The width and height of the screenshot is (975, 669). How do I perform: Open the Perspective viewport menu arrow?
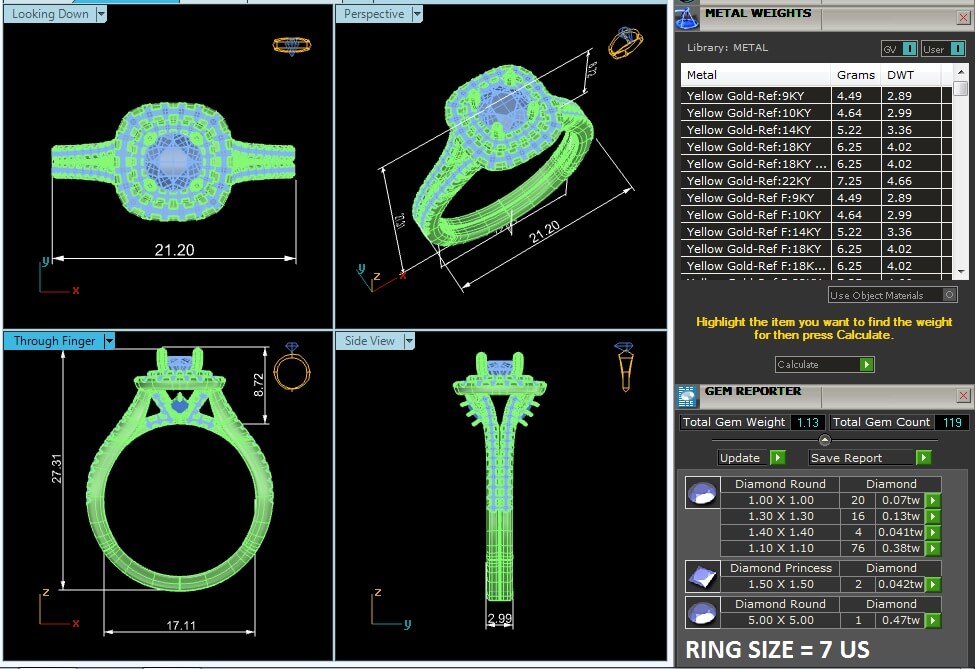(417, 14)
